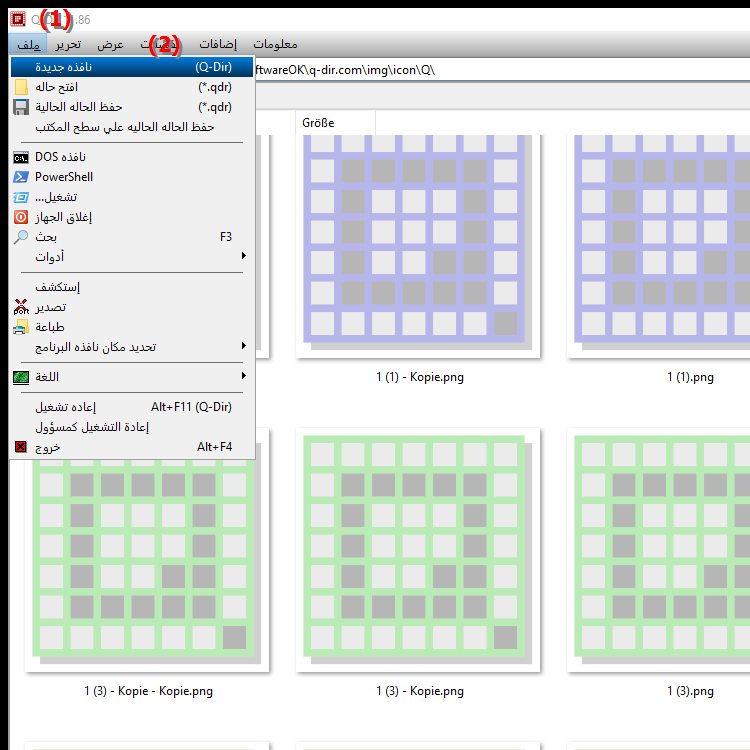
Task: Click the DOS console icon
Action: click(21, 157)
